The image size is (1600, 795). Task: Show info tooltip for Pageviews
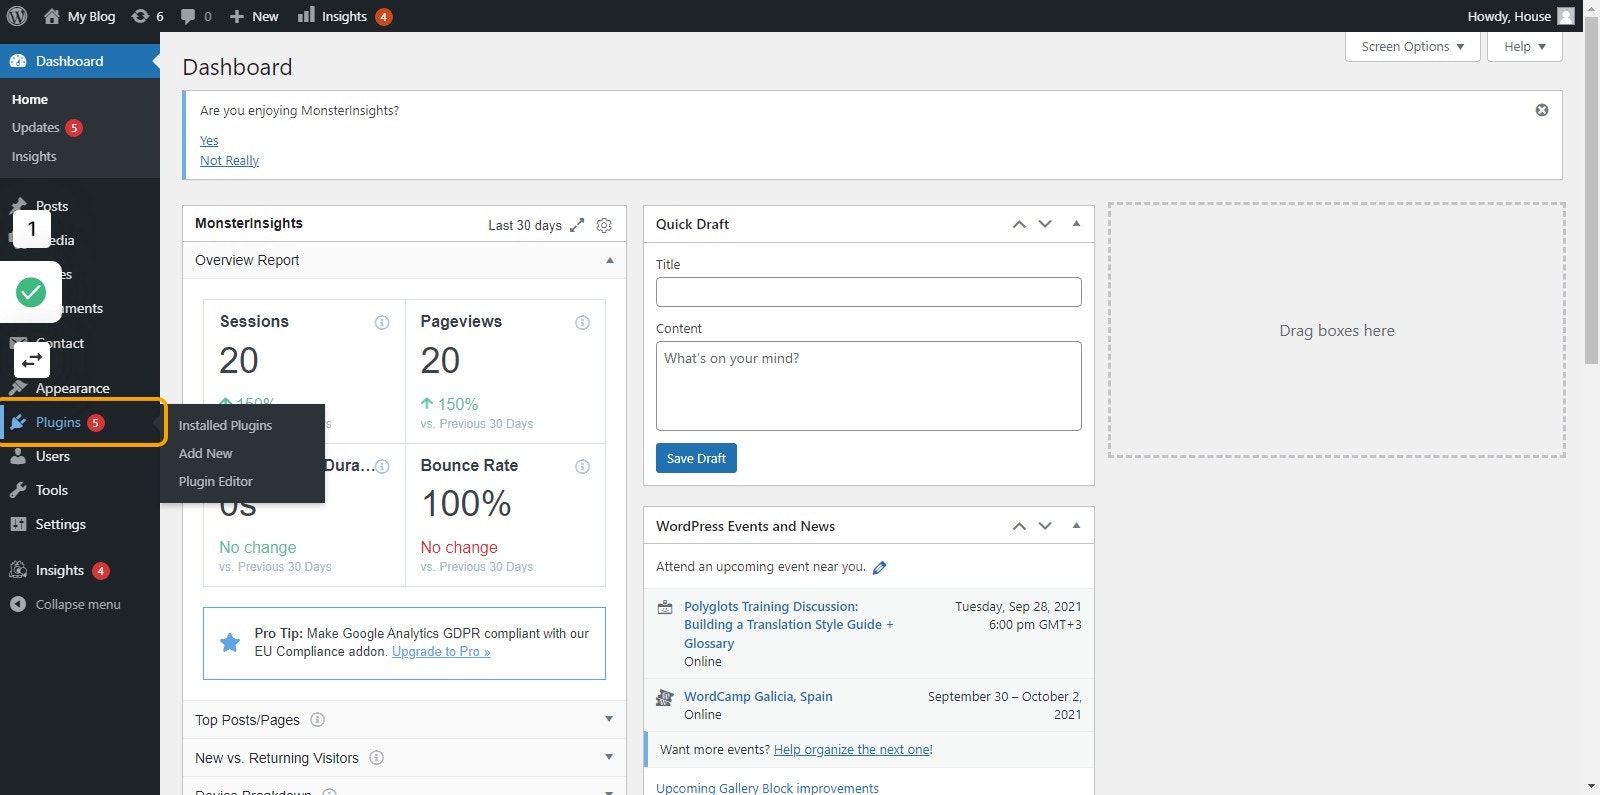click(583, 322)
